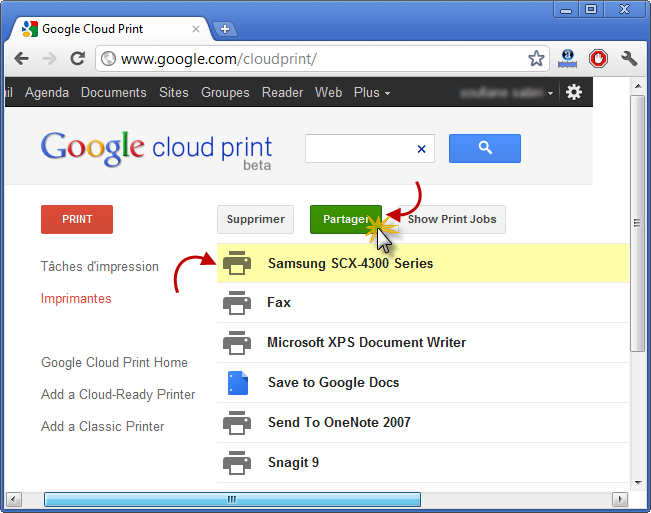Click the vertical scrollbar thumb
This screenshot has height=513, width=651.
click(637, 223)
